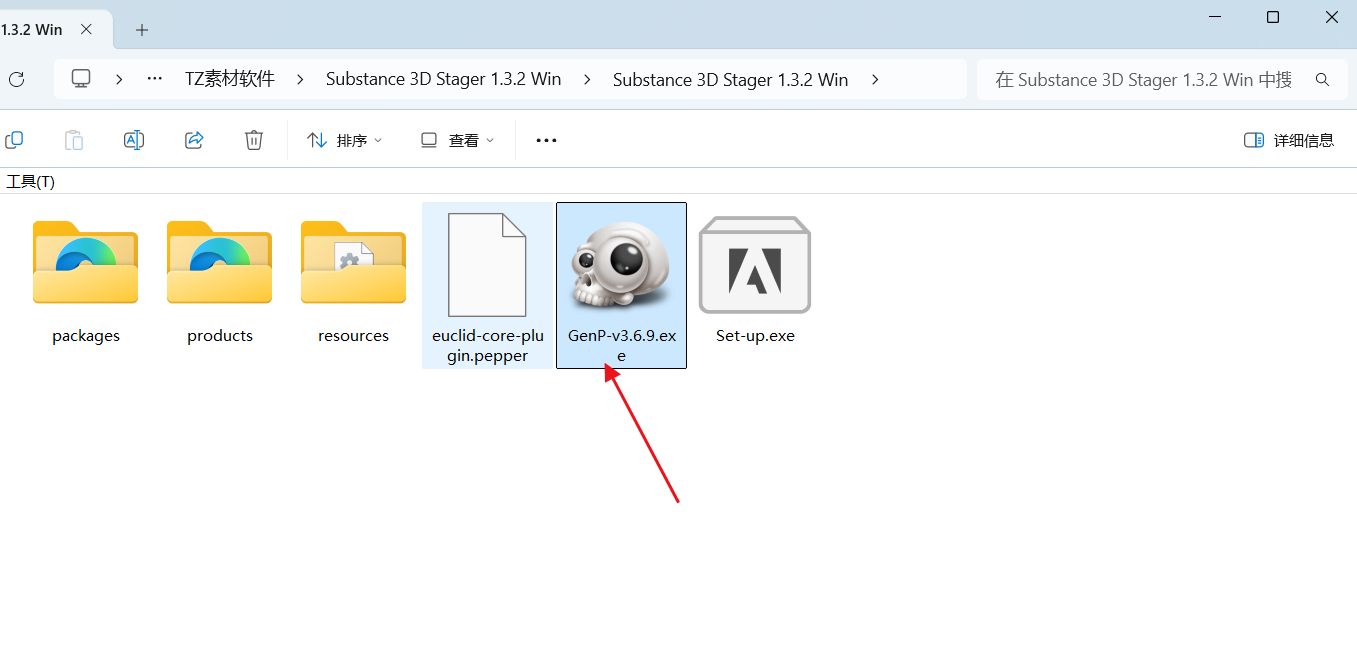Viewport: 1357px width, 671px height.
Task: Add a new Explorer tab
Action: (142, 30)
